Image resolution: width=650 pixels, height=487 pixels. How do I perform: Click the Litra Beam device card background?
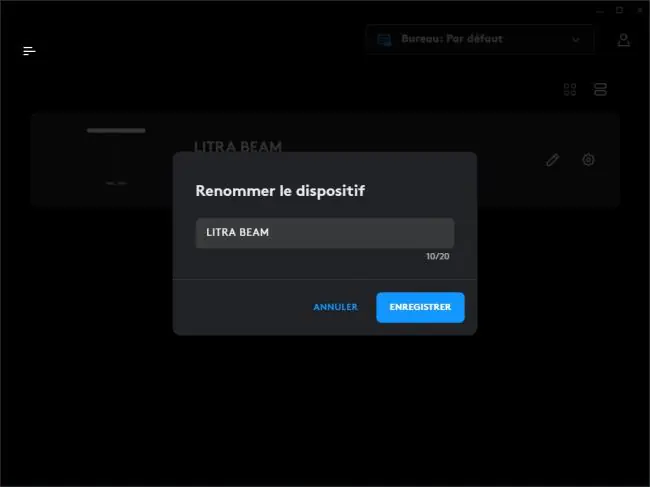(325, 160)
